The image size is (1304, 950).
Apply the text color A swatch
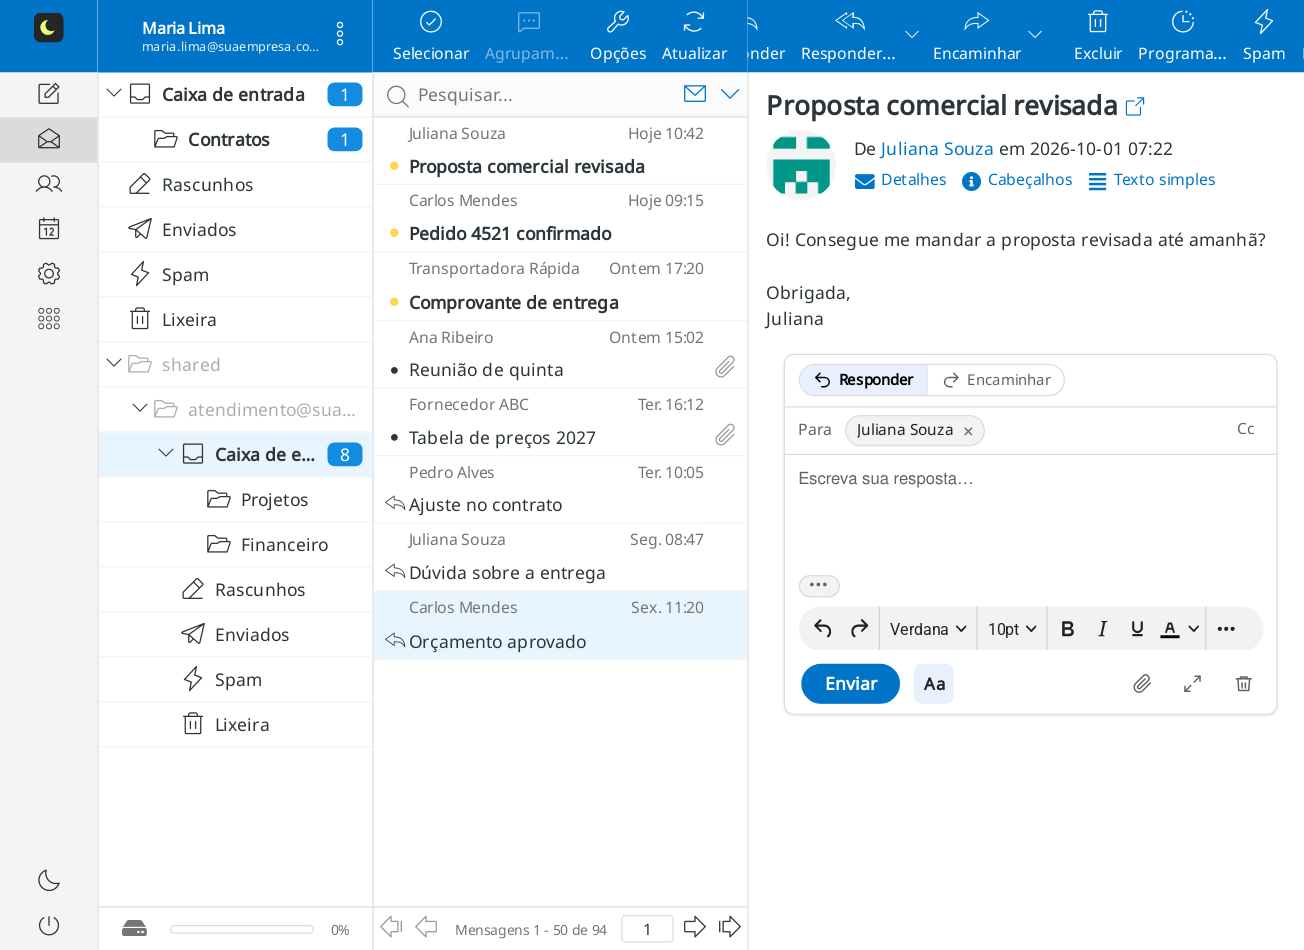click(1169, 629)
